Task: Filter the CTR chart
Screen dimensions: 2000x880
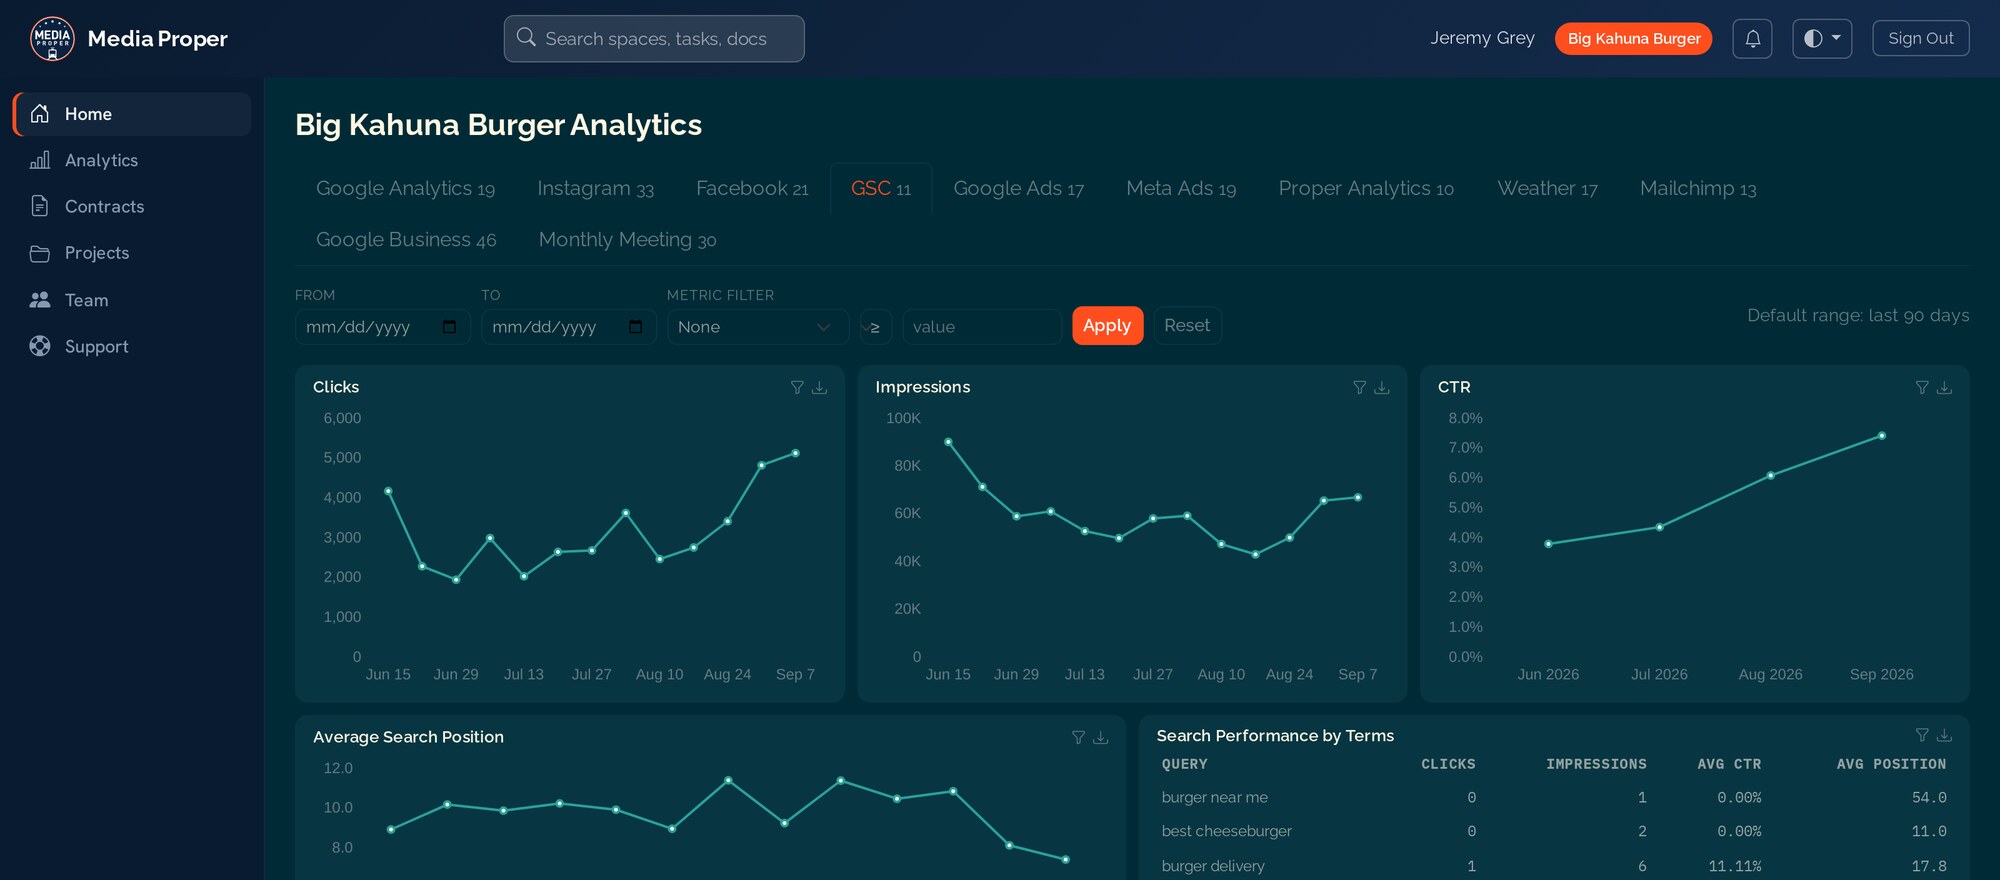Action: [x=1922, y=387]
